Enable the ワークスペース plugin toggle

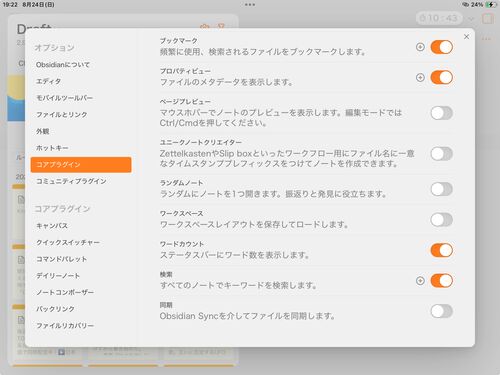(441, 220)
